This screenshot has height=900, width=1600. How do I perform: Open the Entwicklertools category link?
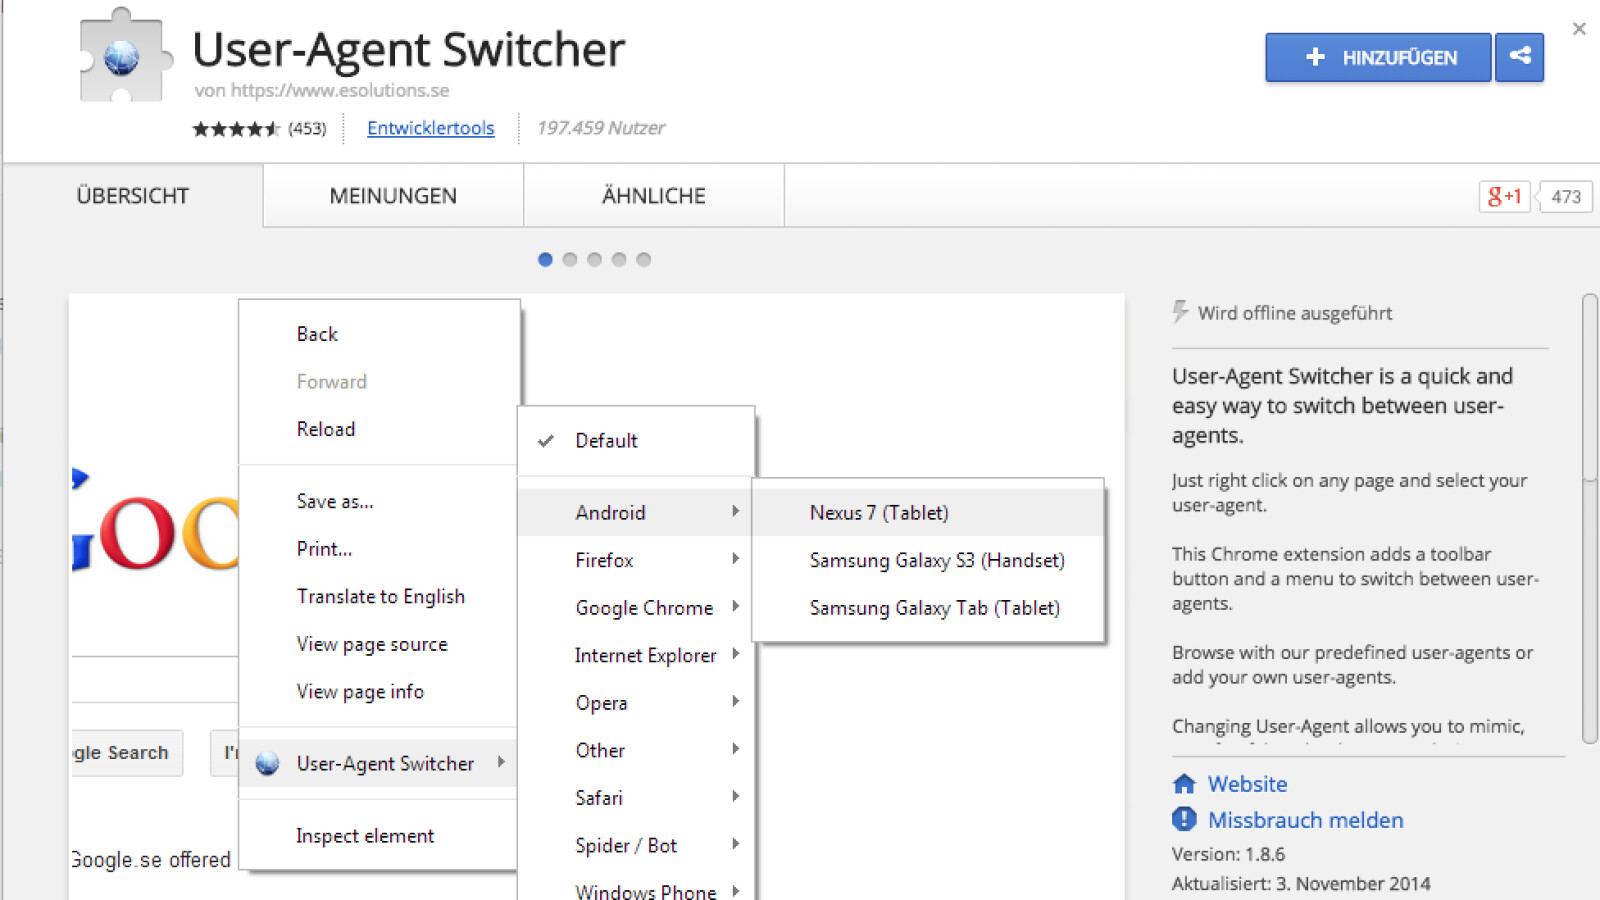coord(431,128)
